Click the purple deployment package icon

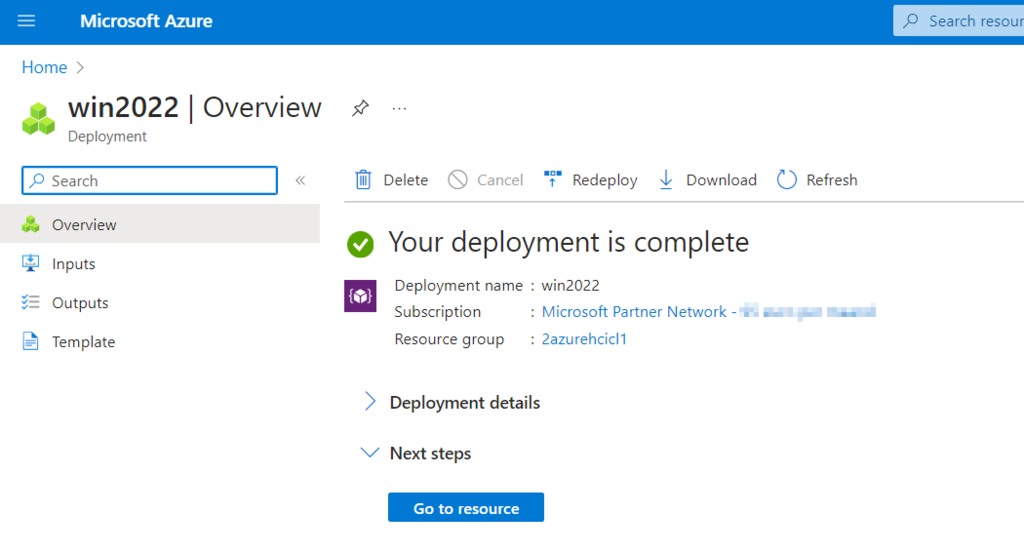(x=360, y=296)
